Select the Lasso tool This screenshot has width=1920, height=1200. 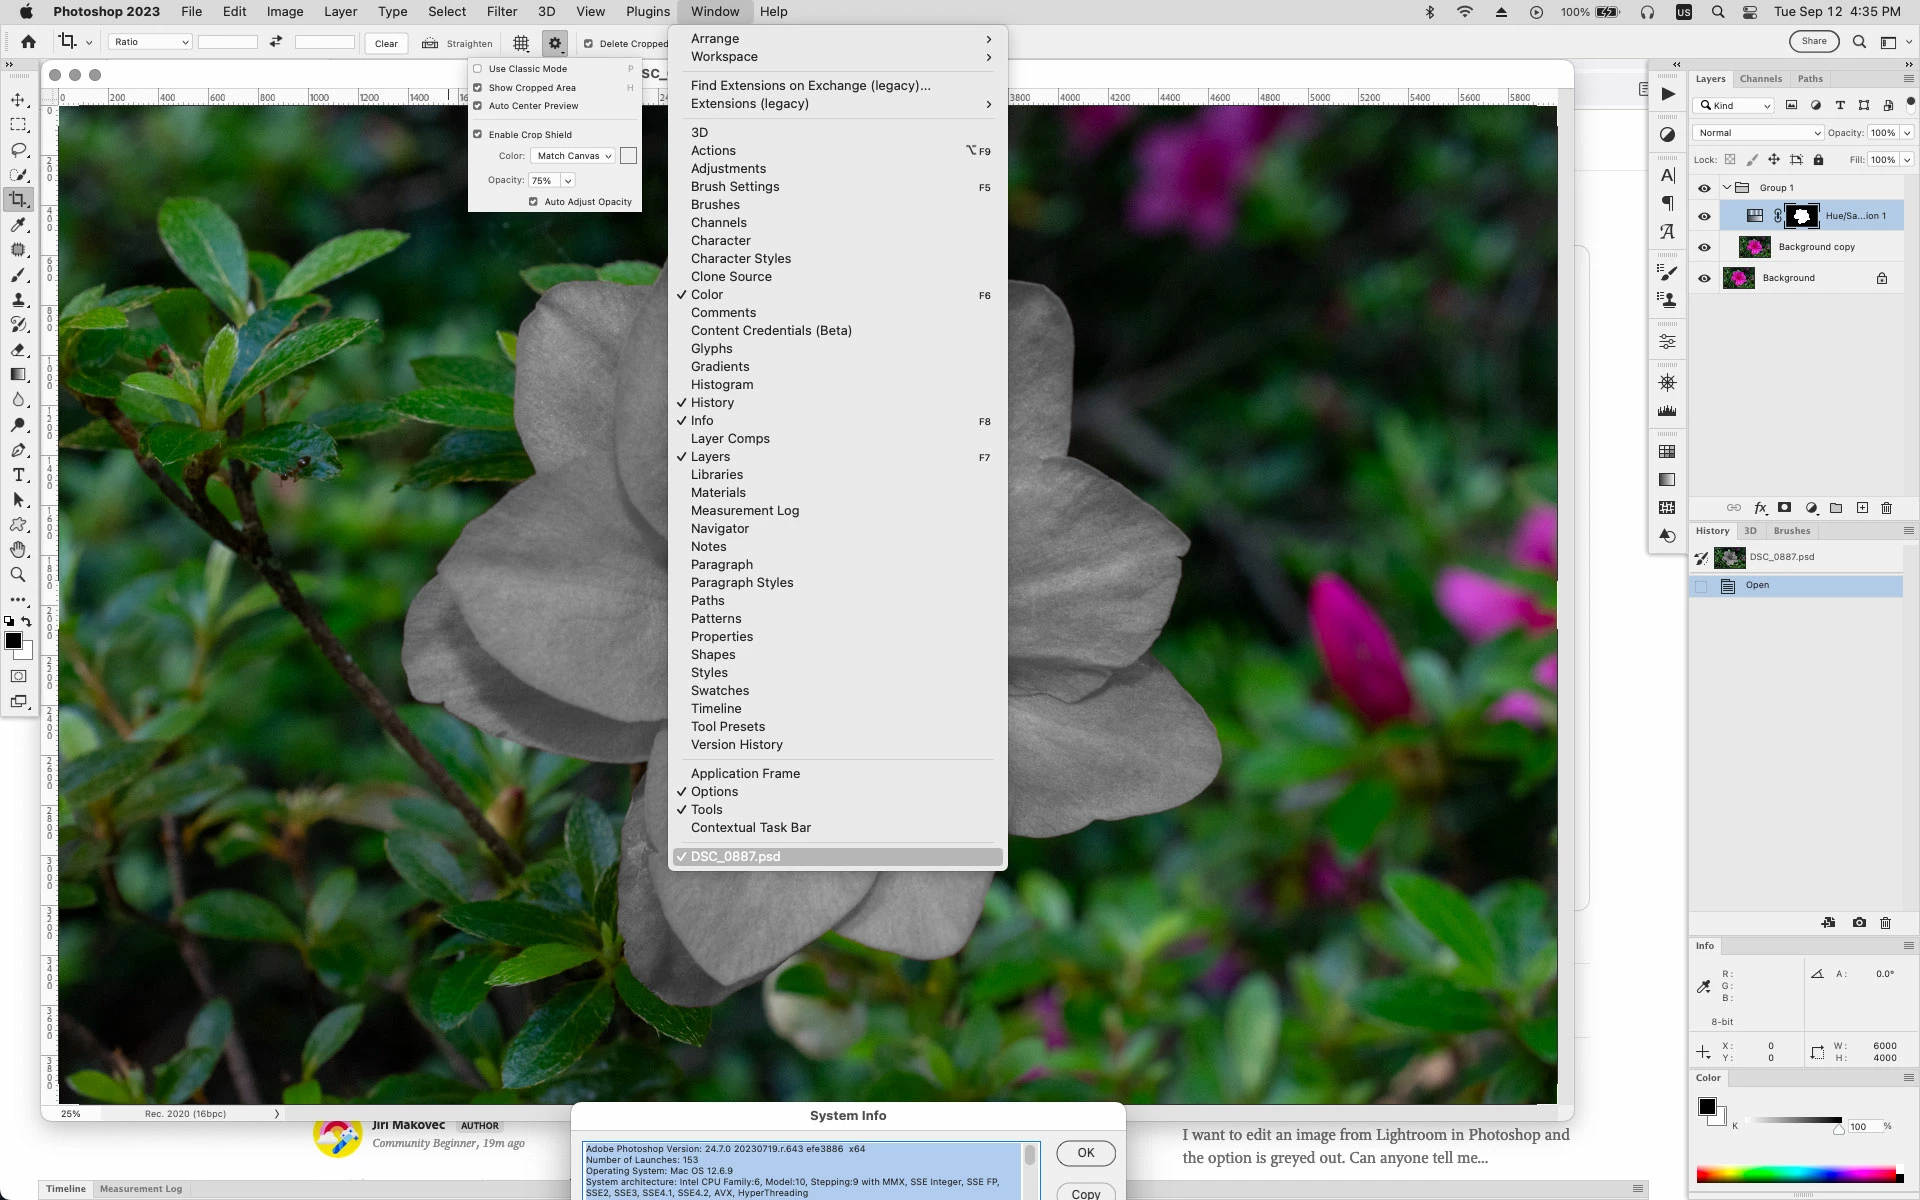tap(18, 150)
